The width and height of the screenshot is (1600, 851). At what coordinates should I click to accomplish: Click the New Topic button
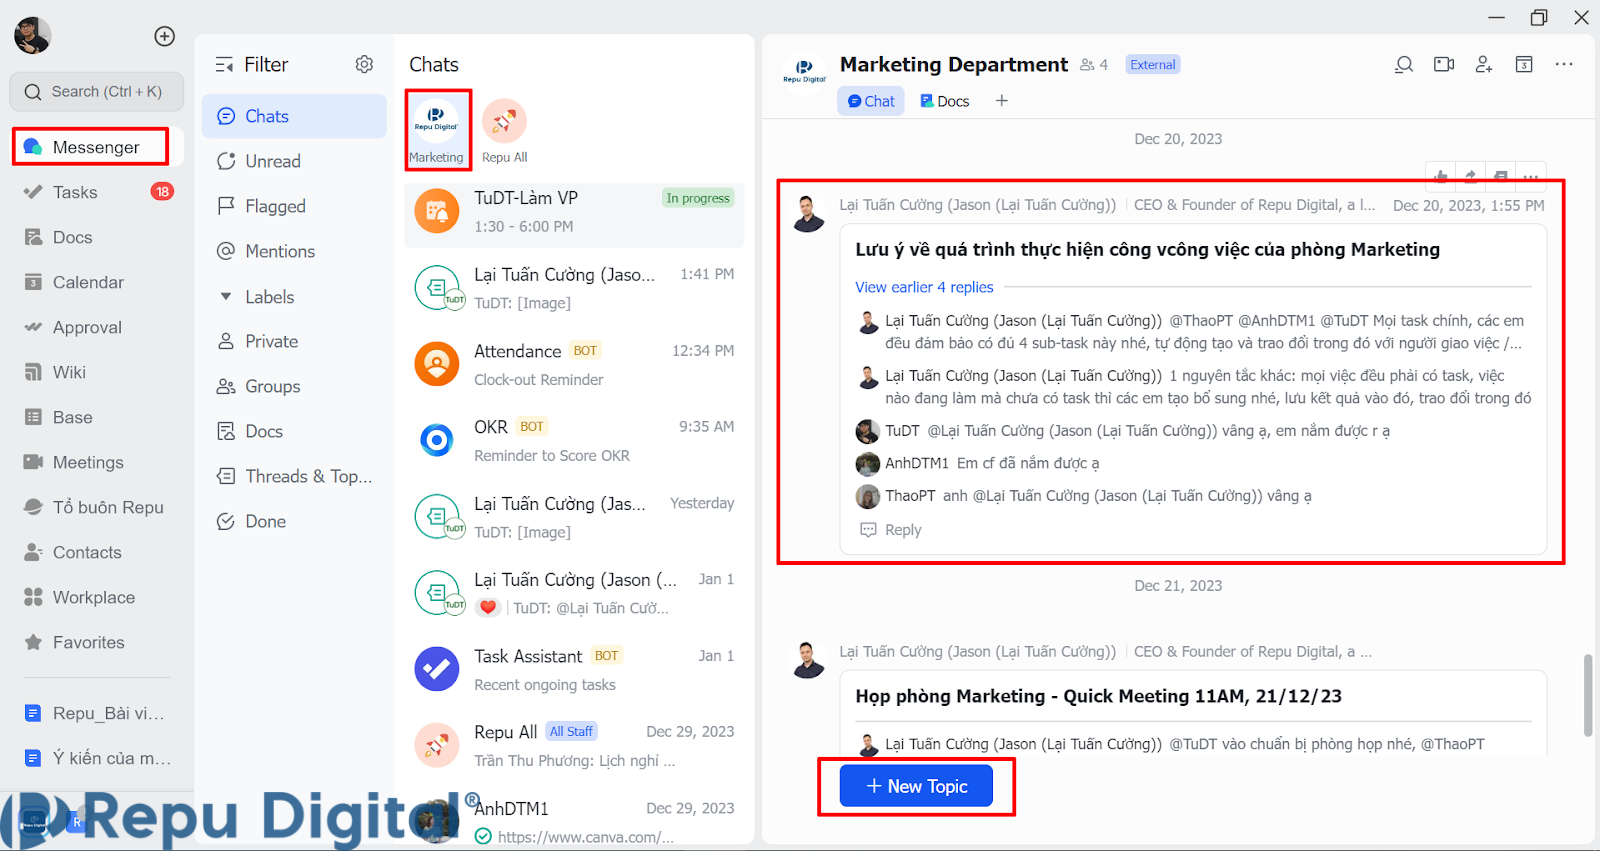(x=916, y=786)
